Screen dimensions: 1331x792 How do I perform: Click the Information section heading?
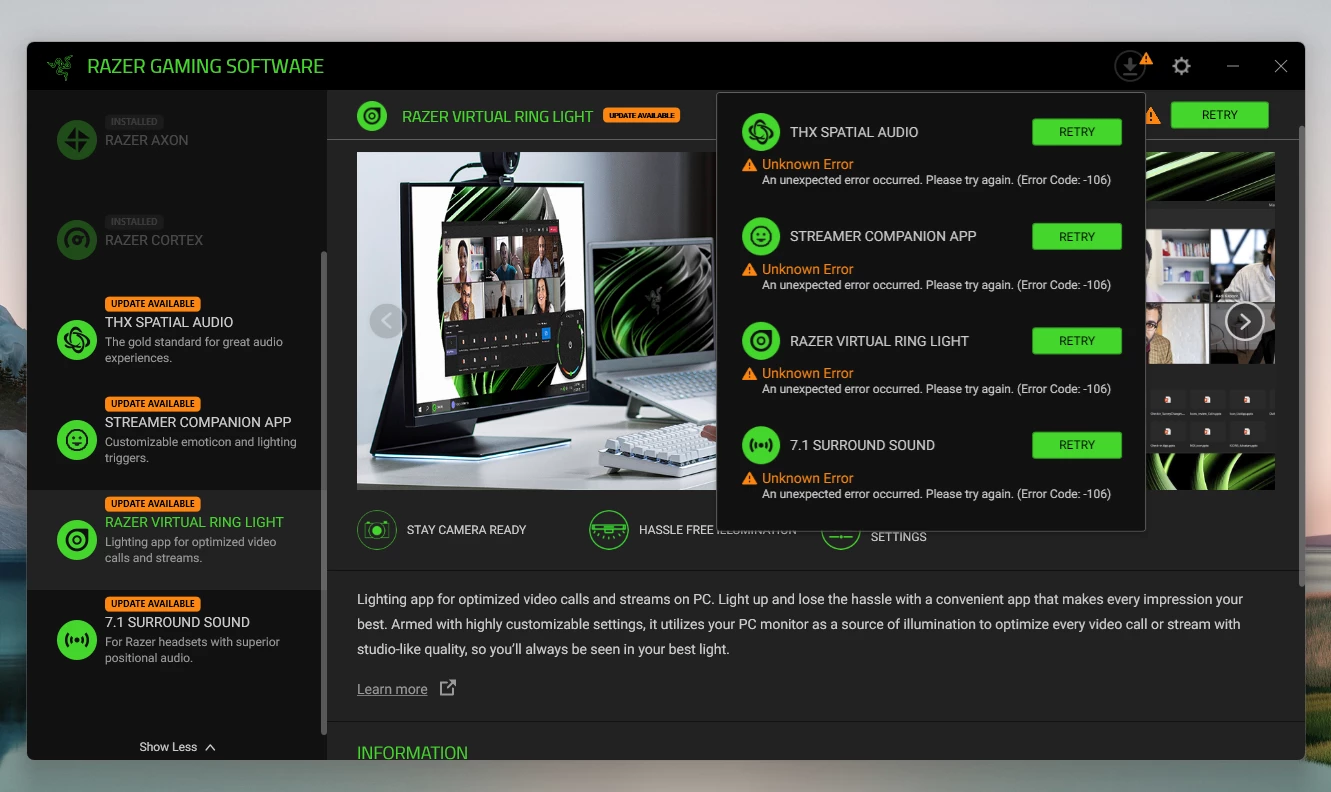pyautogui.click(x=412, y=752)
